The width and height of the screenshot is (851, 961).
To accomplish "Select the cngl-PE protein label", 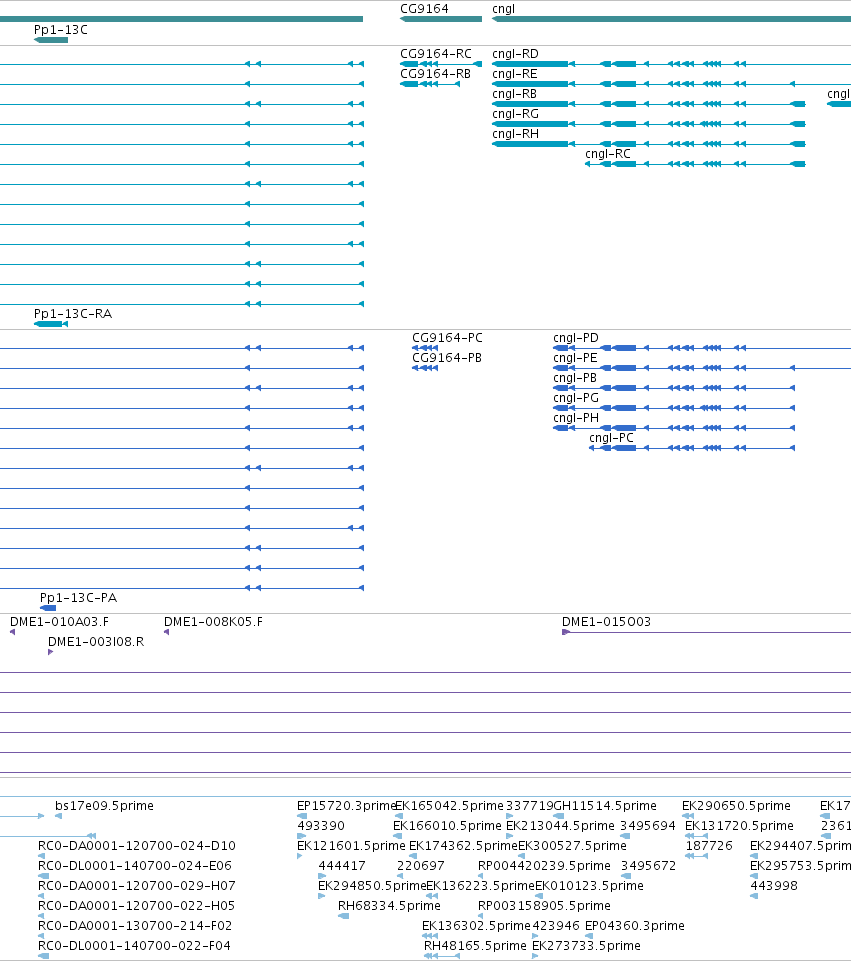I will pyautogui.click(x=575, y=358).
